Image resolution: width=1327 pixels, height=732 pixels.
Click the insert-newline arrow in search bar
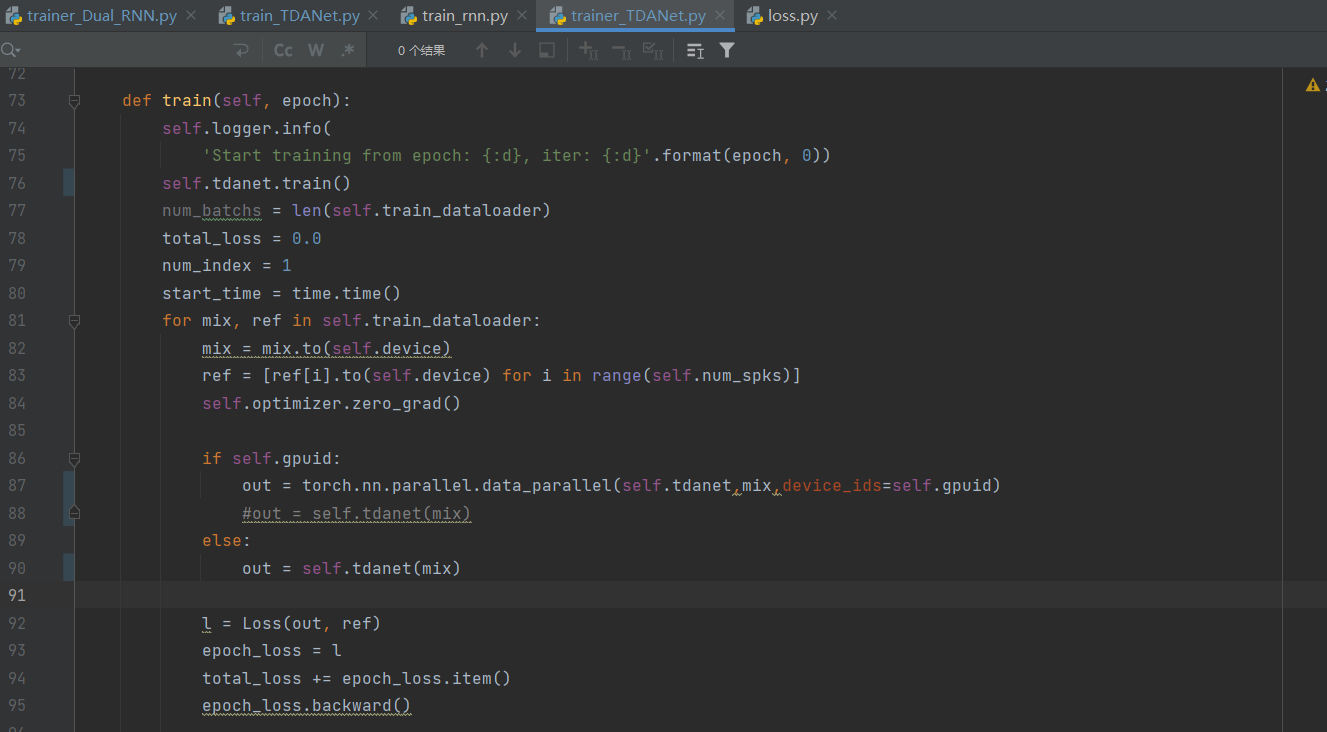(240, 49)
